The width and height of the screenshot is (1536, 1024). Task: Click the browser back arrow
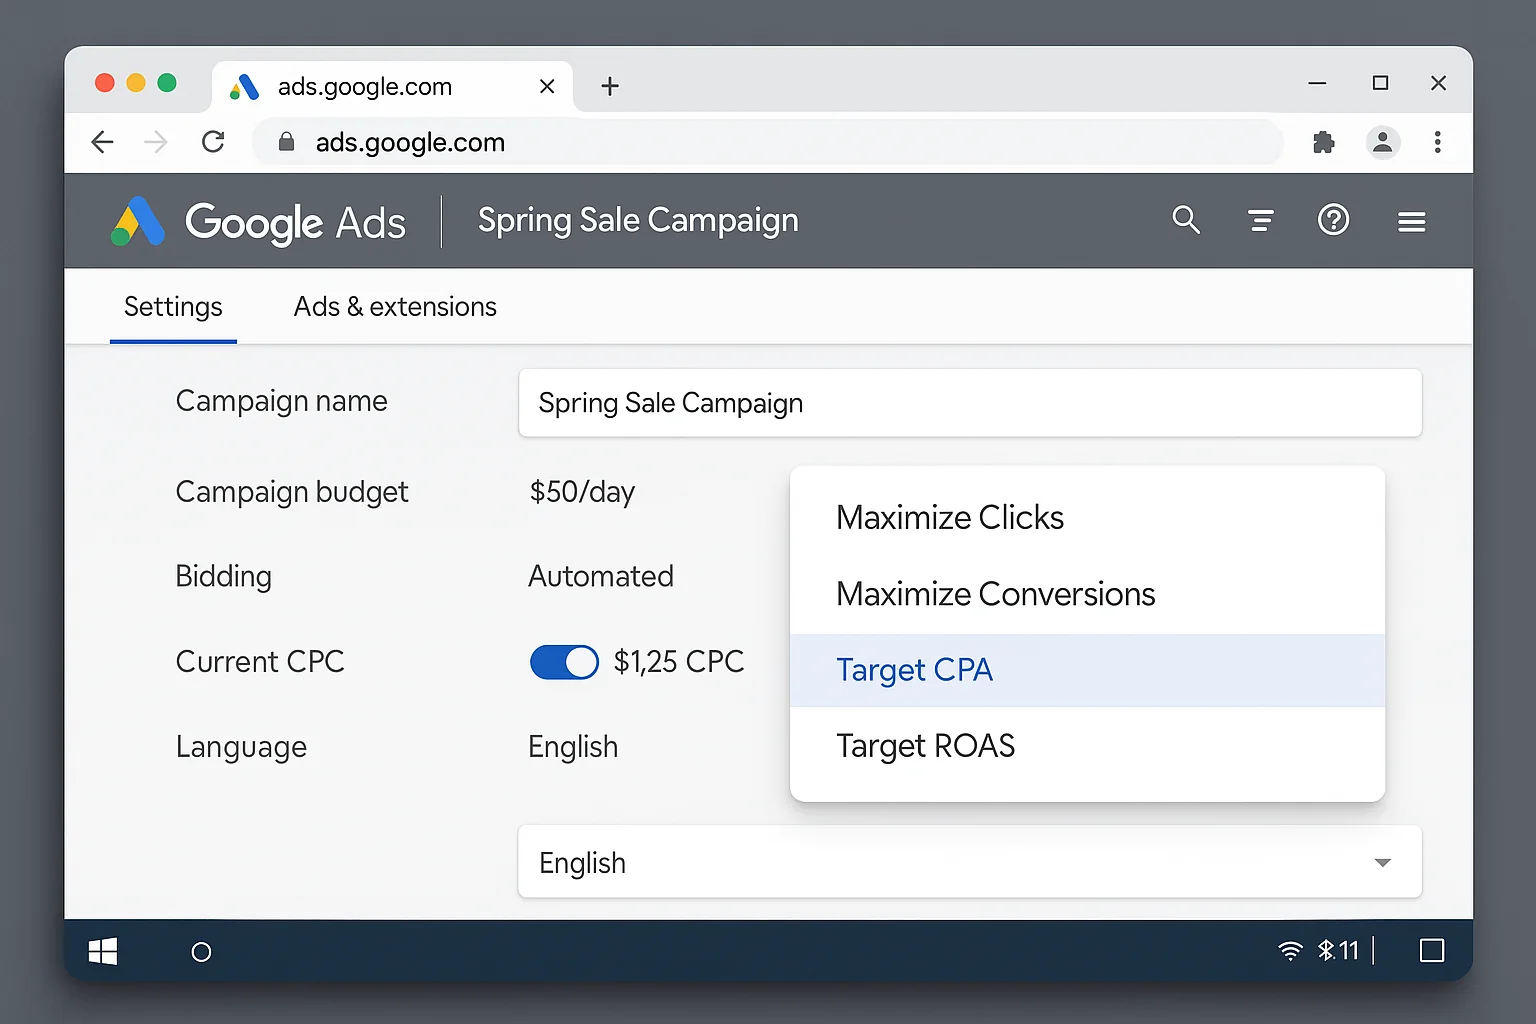pyautogui.click(x=102, y=142)
